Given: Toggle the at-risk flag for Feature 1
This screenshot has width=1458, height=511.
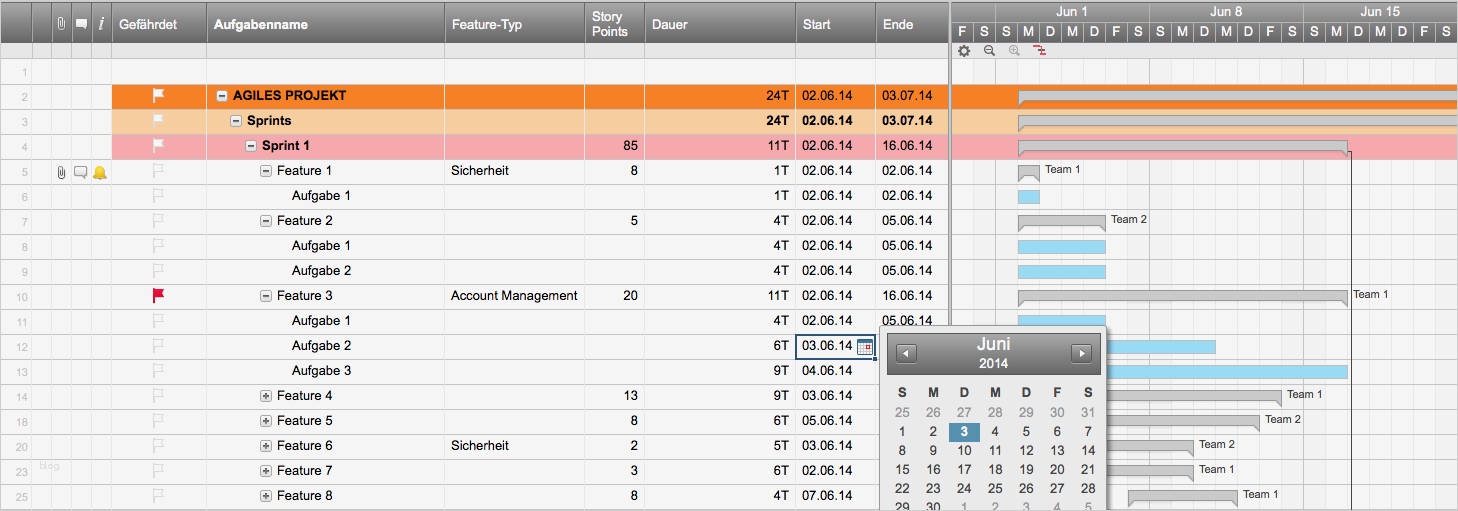Looking at the screenshot, I should pyautogui.click(x=158, y=171).
